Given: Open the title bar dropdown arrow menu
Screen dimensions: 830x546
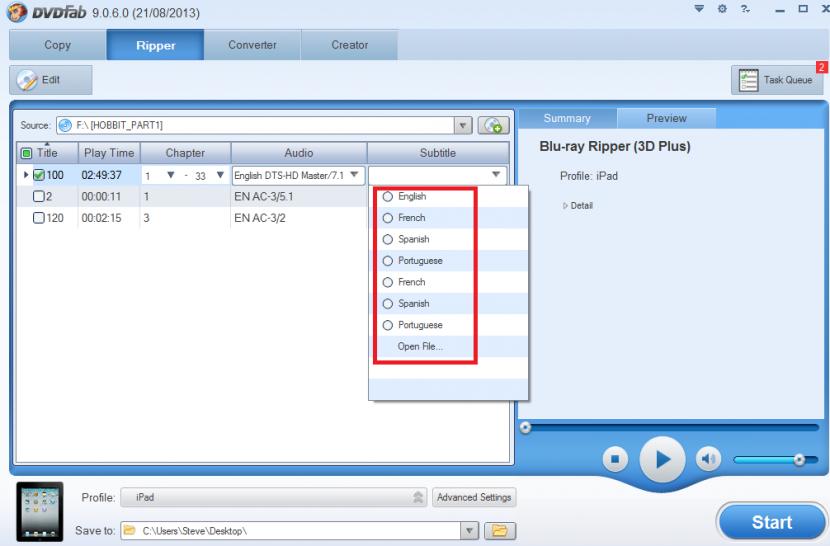Looking at the screenshot, I should coord(699,8).
